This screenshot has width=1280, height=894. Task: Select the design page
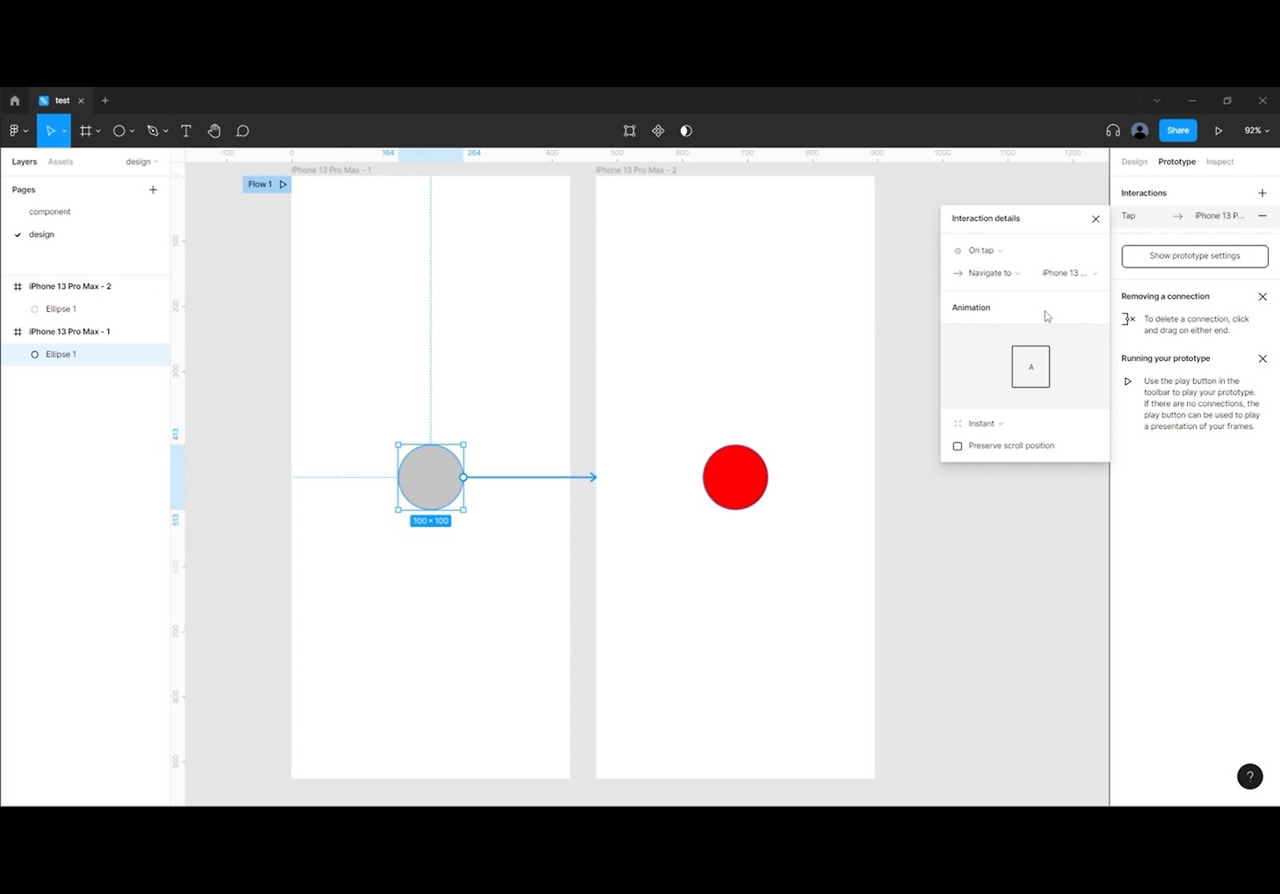pos(42,235)
